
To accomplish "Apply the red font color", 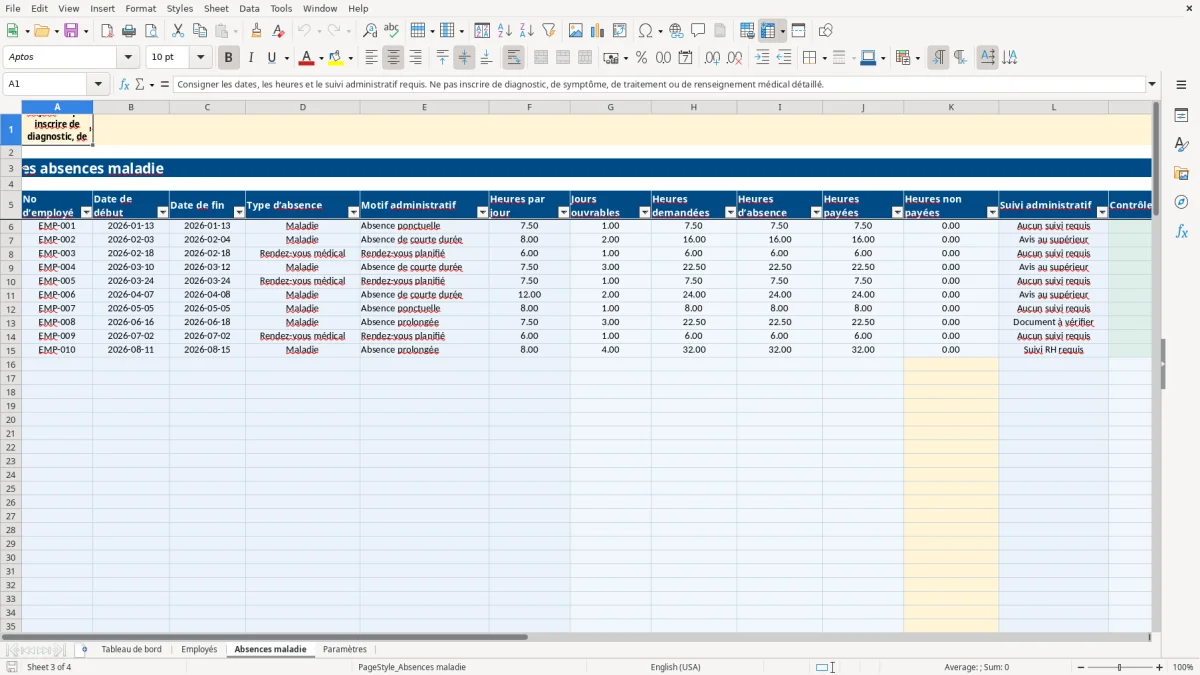I will tap(307, 57).
